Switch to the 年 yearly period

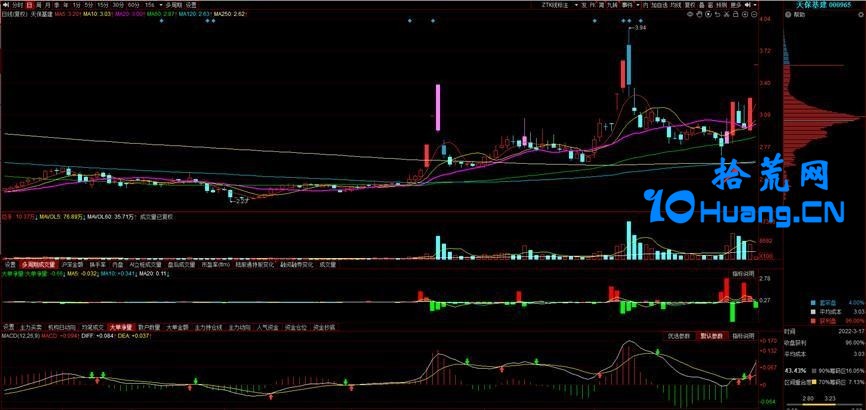pos(66,5)
